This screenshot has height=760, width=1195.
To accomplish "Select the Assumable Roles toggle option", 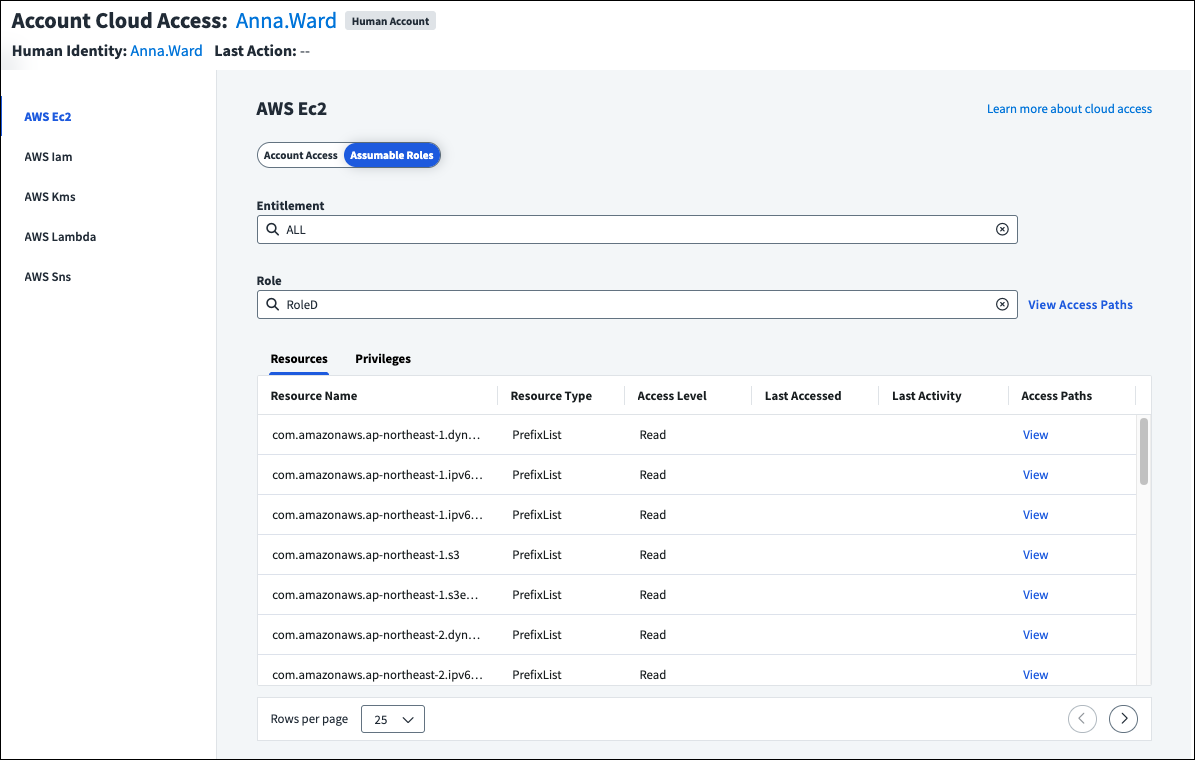I will coord(391,156).
